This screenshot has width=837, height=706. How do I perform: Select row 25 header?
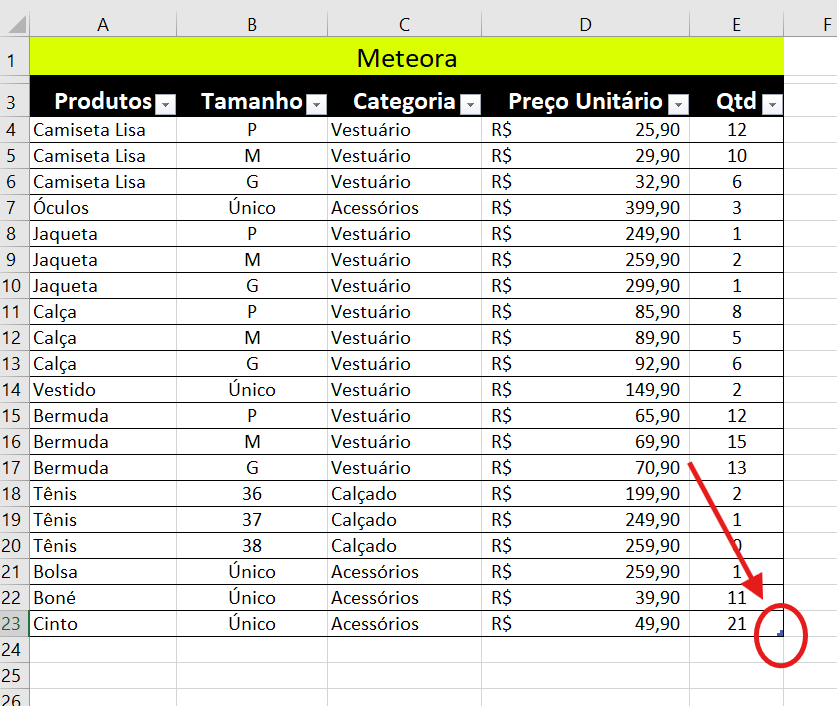(x=14, y=676)
